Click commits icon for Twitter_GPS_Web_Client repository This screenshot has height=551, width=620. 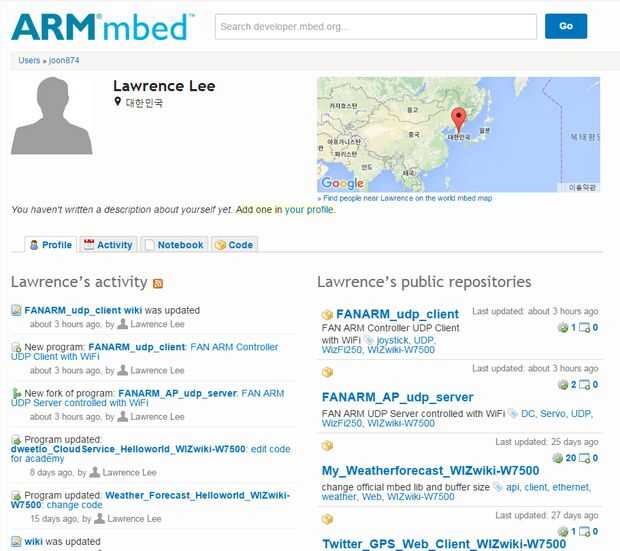tap(563, 532)
